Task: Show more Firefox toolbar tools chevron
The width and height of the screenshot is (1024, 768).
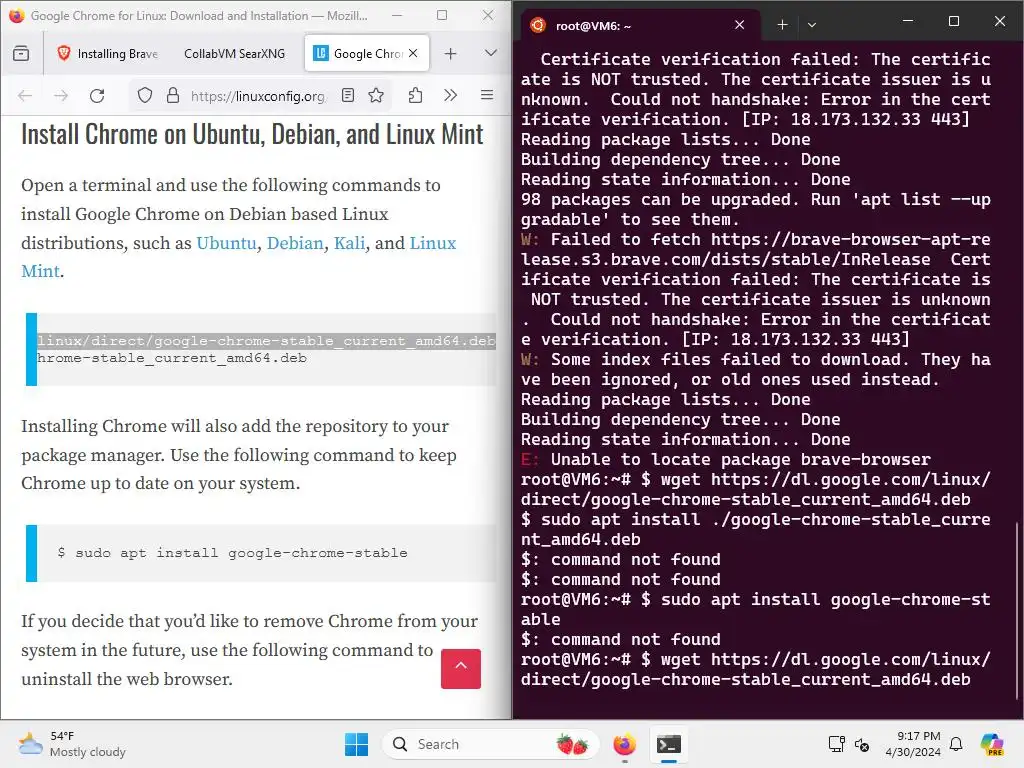Action: [450, 96]
